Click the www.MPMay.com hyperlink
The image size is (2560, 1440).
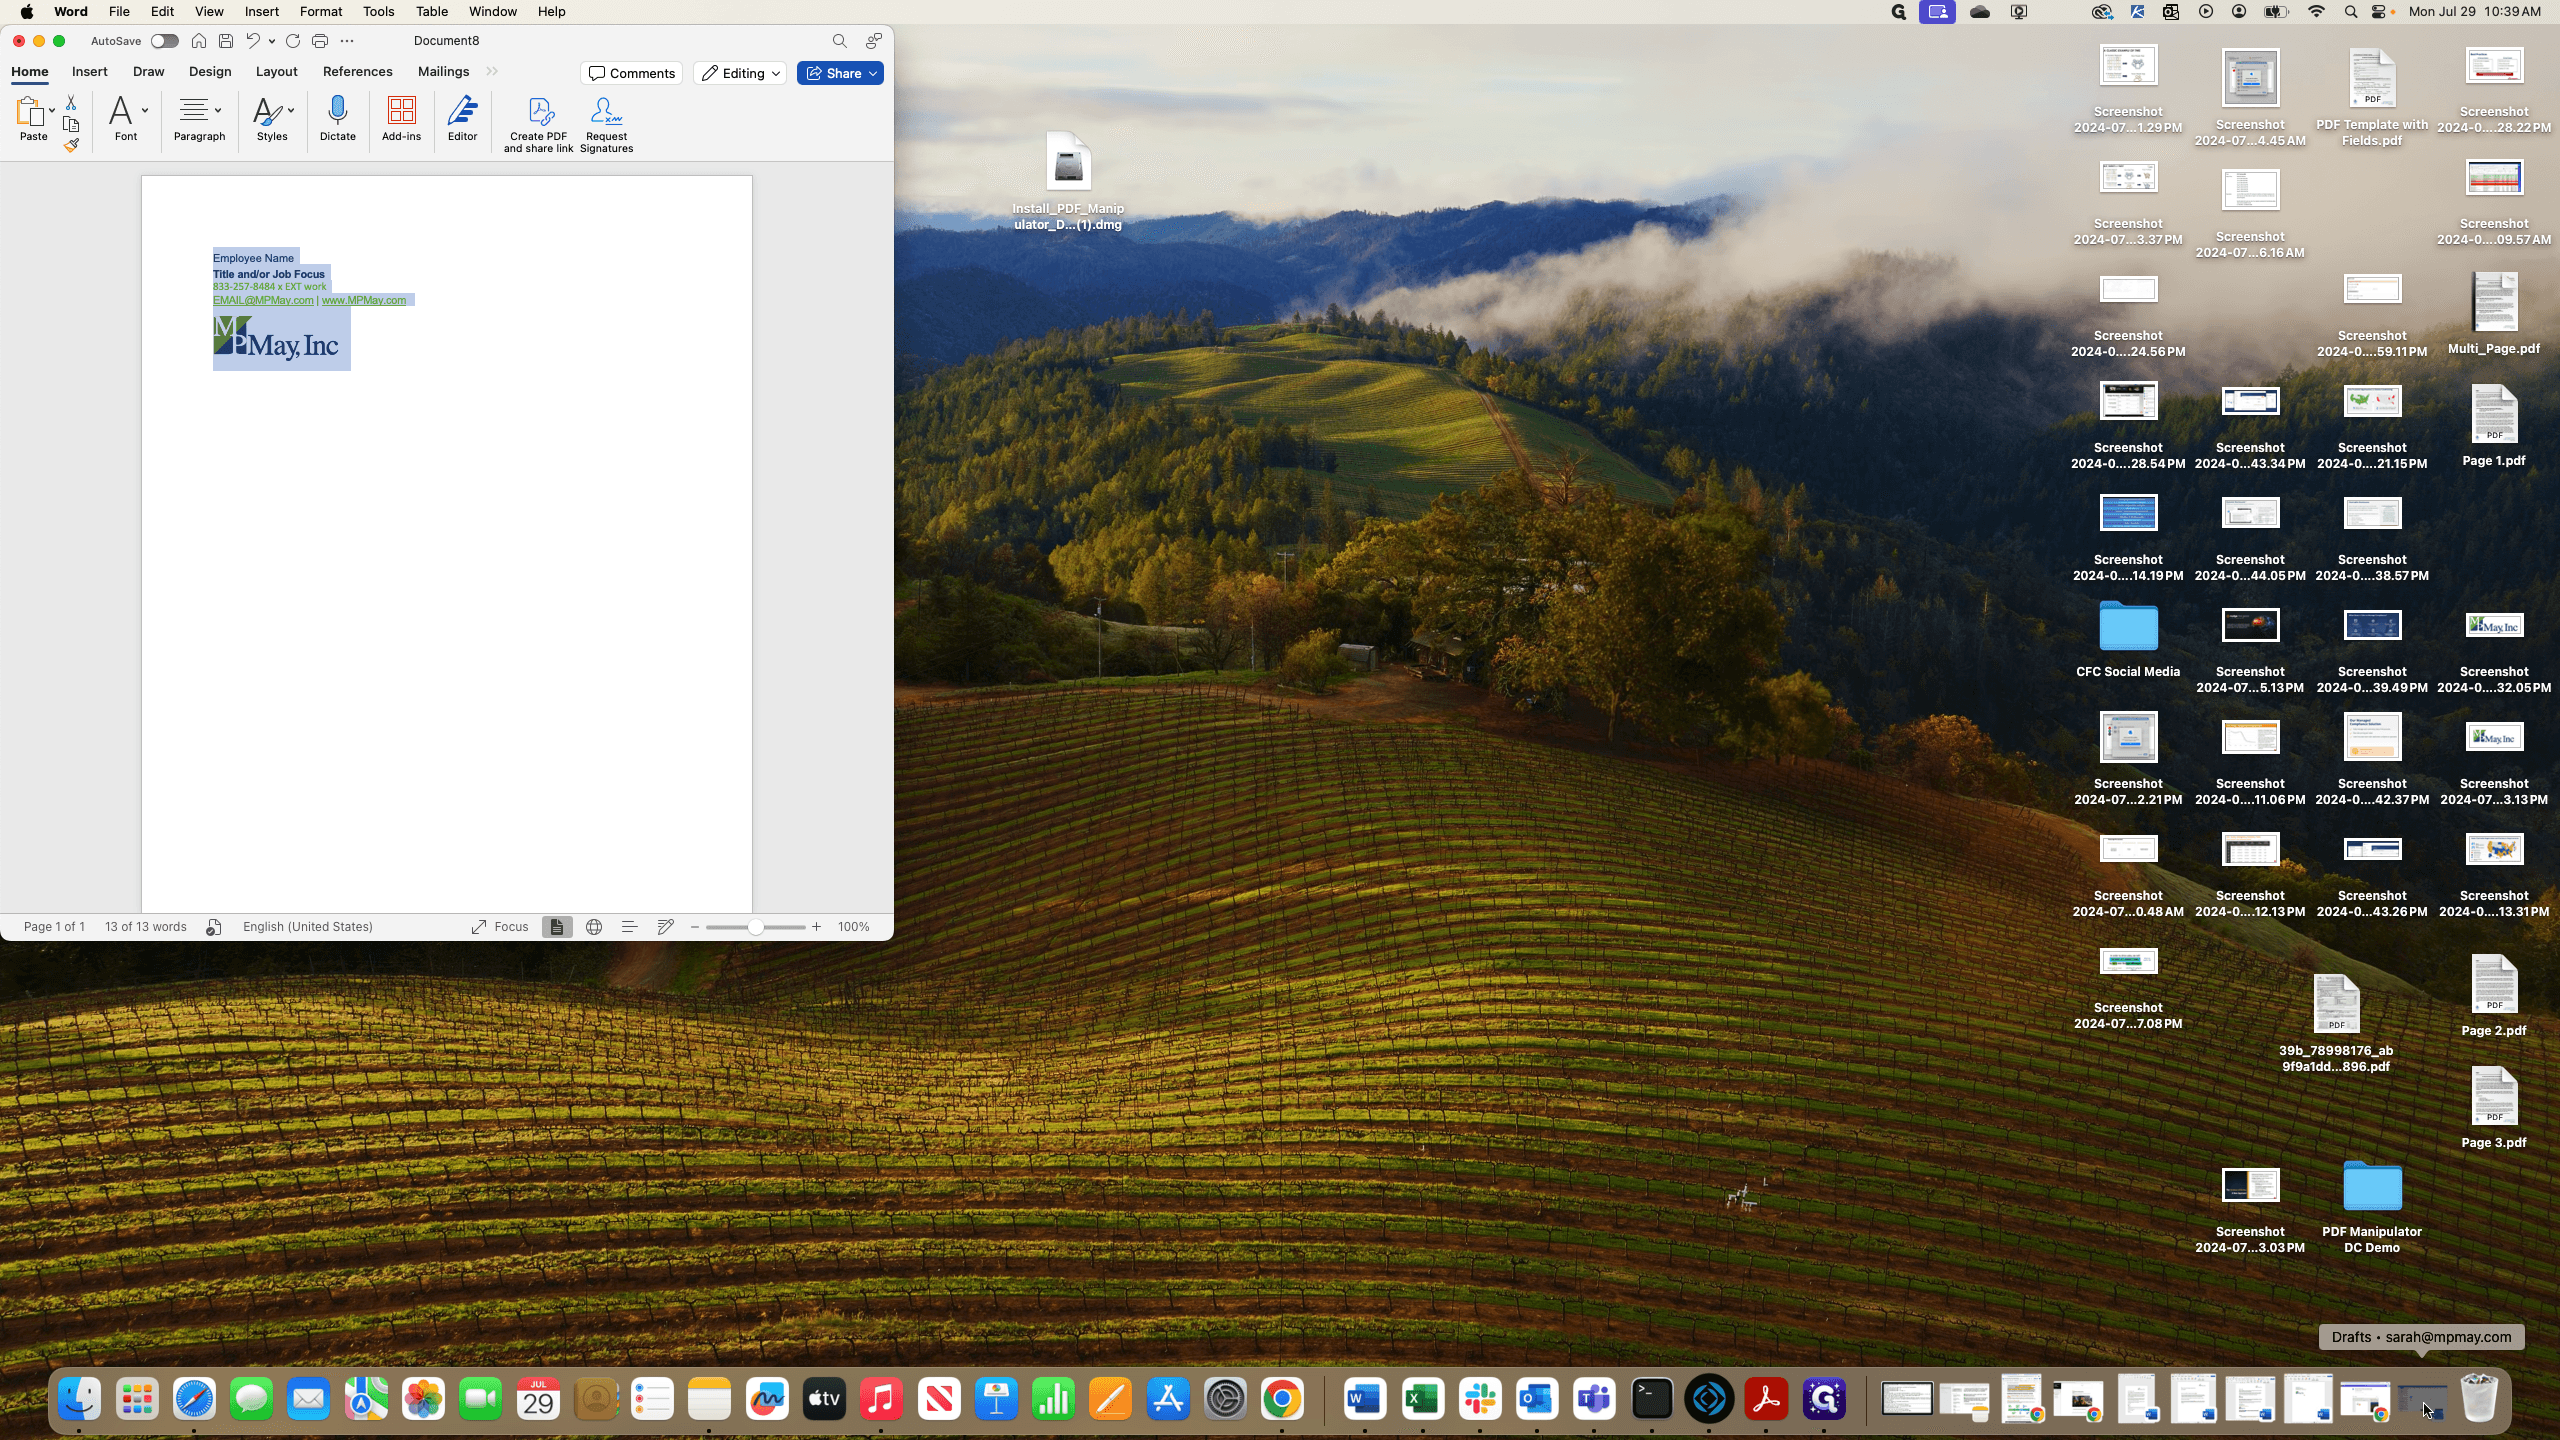364,300
